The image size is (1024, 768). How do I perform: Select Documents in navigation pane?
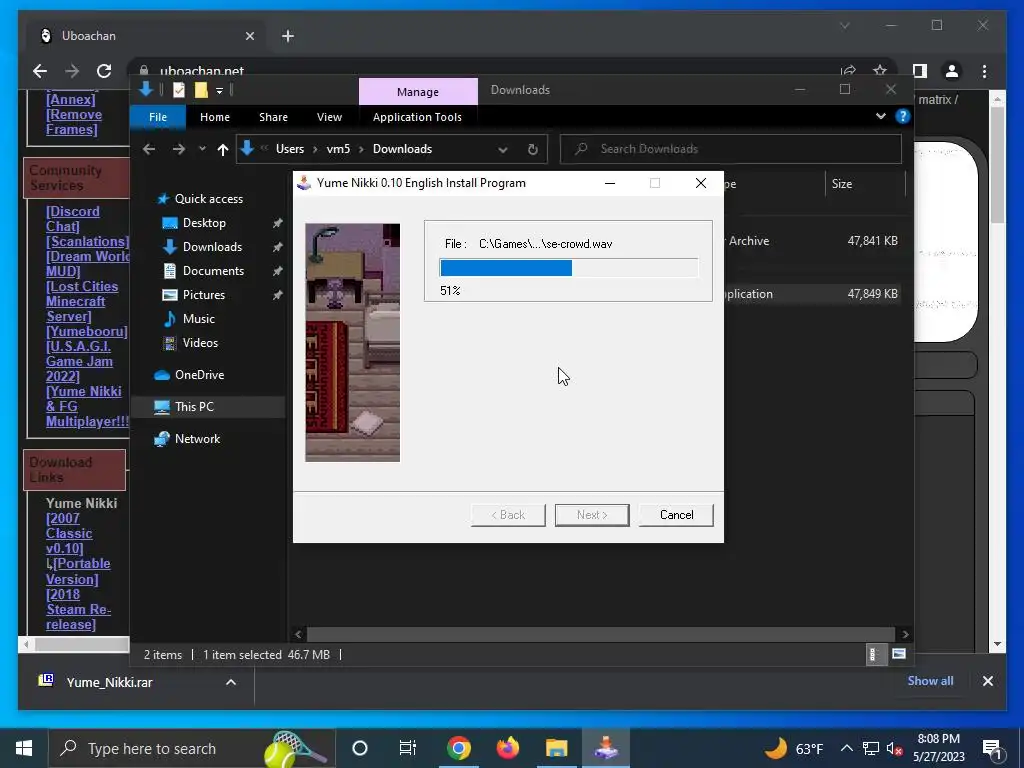click(213, 270)
